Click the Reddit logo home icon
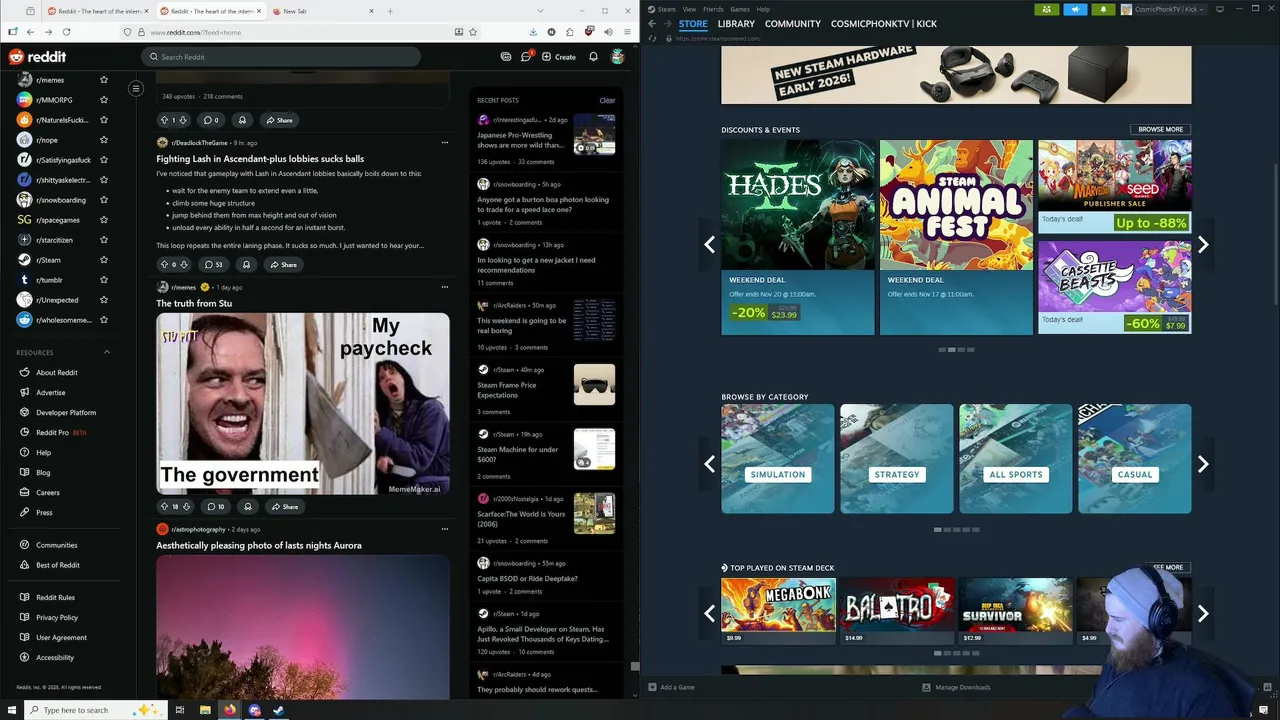Screen dimensions: 1280x720 click(x=37, y=57)
